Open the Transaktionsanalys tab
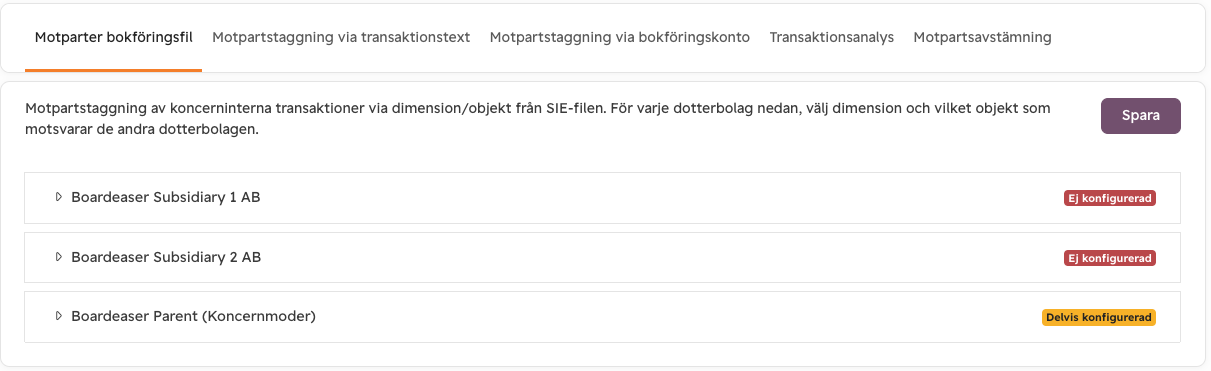The image size is (1211, 371). 832,38
